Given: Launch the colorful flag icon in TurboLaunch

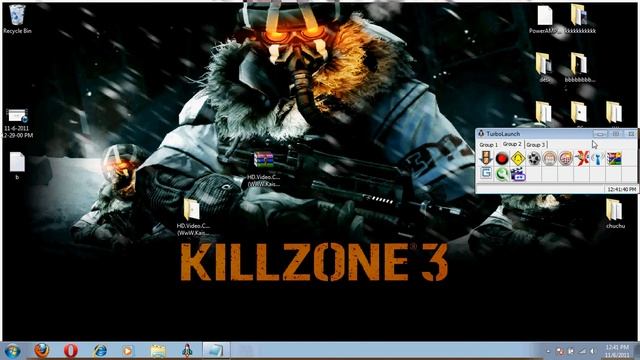Looking at the screenshot, I should pyautogui.click(x=614, y=158).
